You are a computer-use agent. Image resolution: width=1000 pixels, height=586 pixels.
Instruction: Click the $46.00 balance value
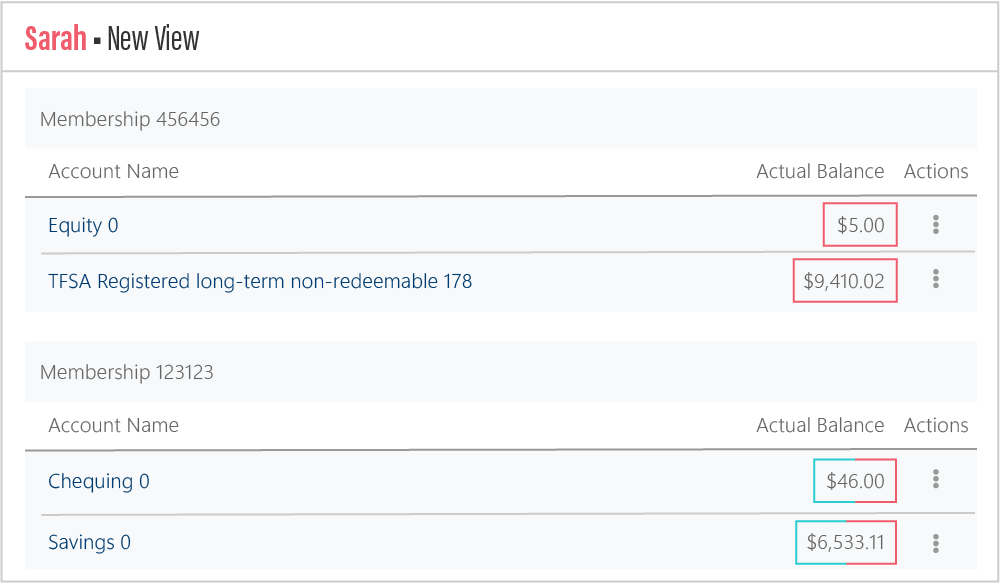coord(855,481)
